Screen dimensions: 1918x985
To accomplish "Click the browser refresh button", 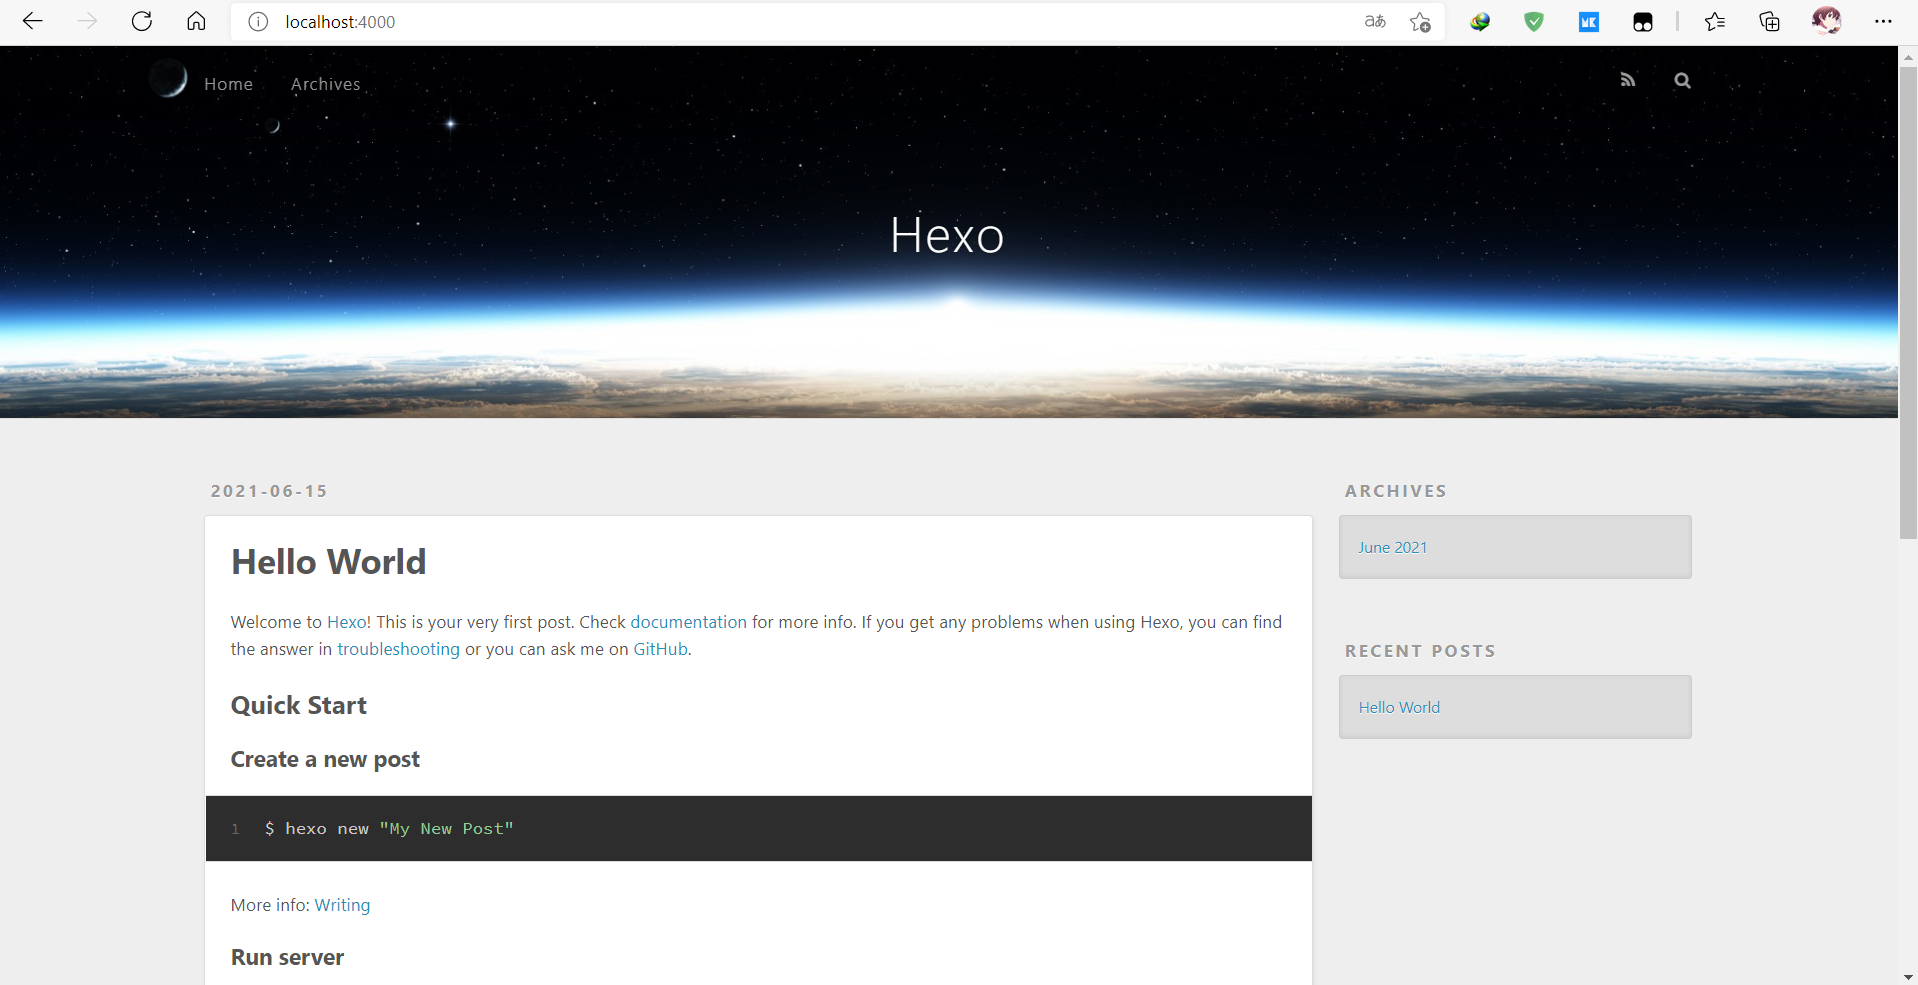I will click(142, 21).
